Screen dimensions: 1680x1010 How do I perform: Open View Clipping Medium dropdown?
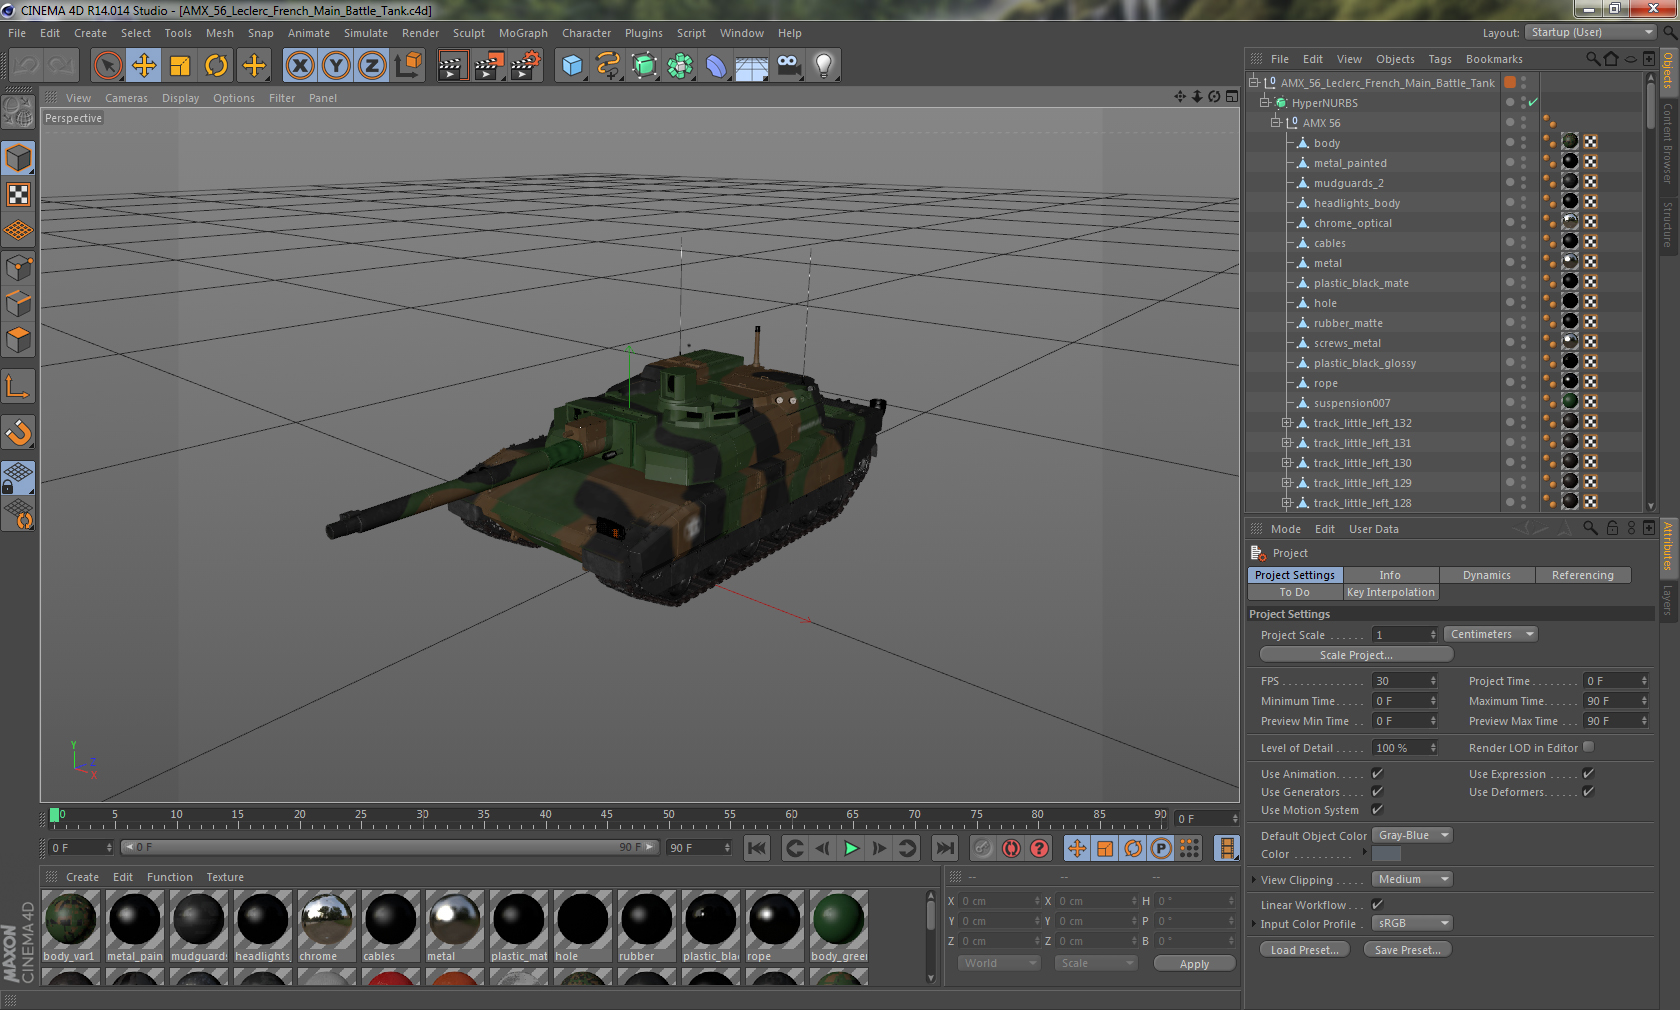click(x=1412, y=879)
